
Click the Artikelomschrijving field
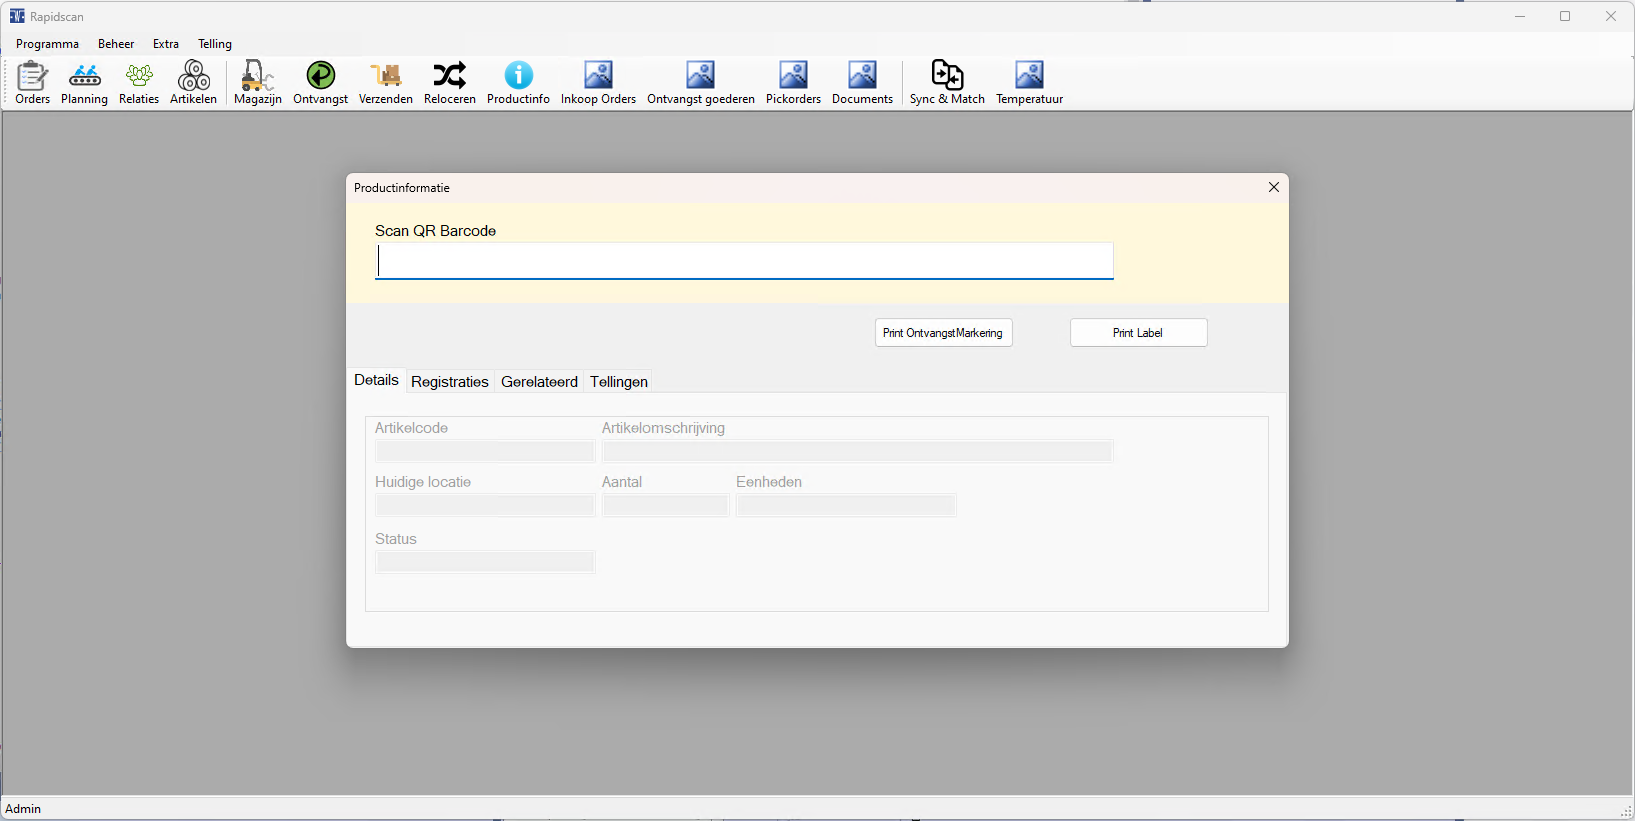(x=857, y=451)
